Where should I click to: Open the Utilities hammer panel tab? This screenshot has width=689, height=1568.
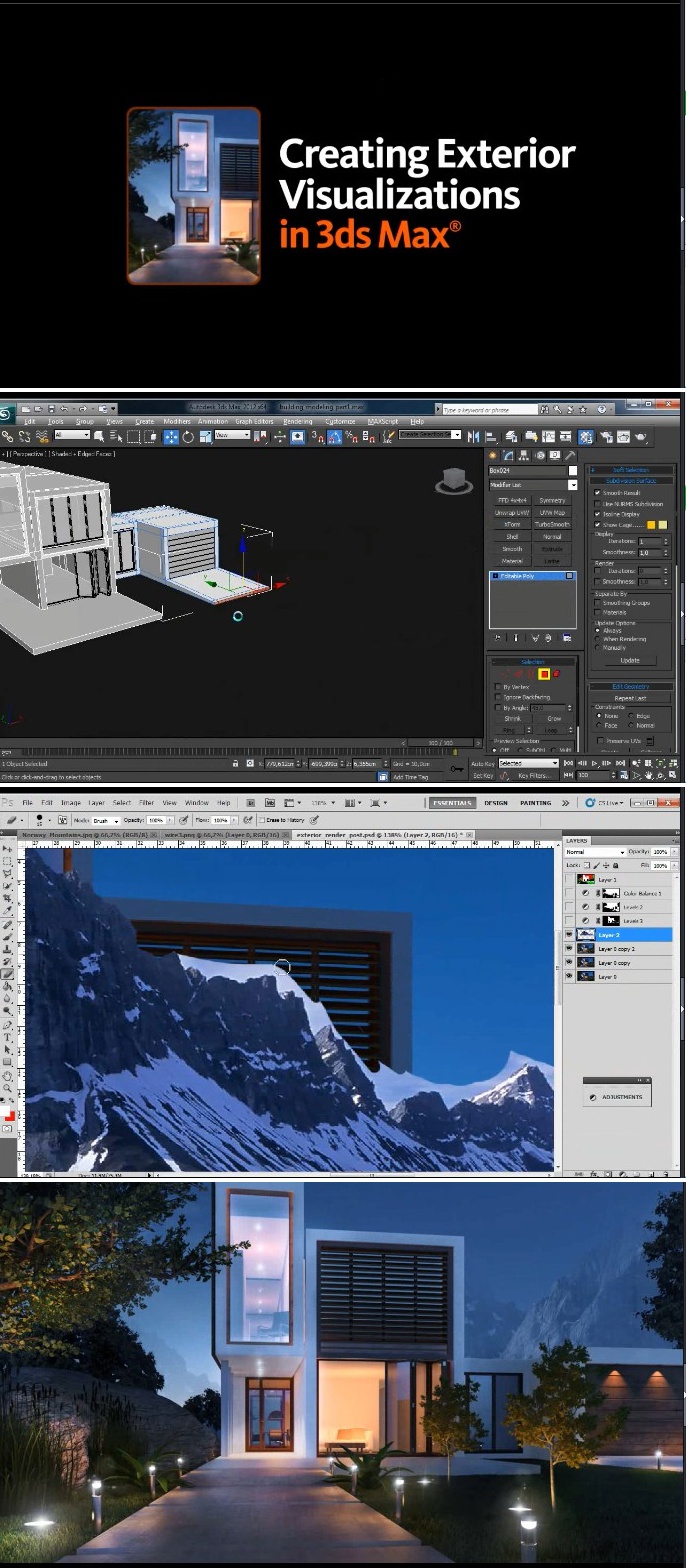[x=571, y=455]
